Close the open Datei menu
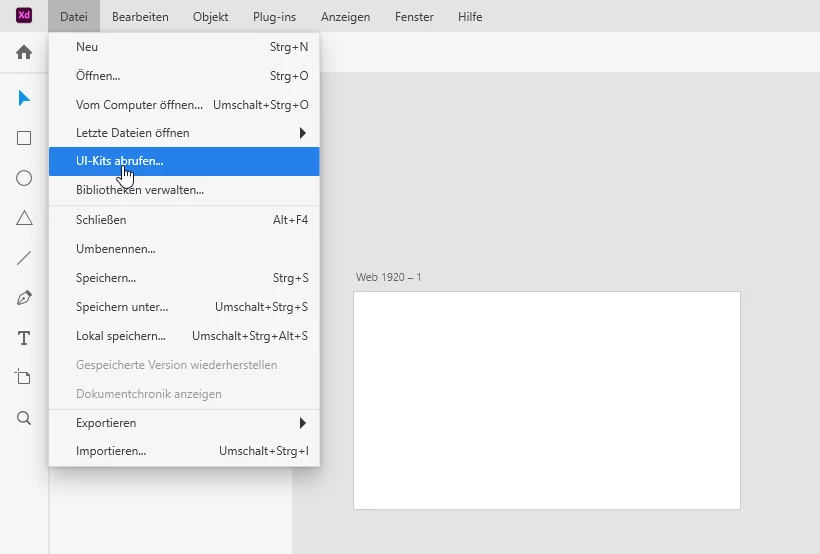Screen dimensions: 820x554 pyautogui.click(x=74, y=17)
